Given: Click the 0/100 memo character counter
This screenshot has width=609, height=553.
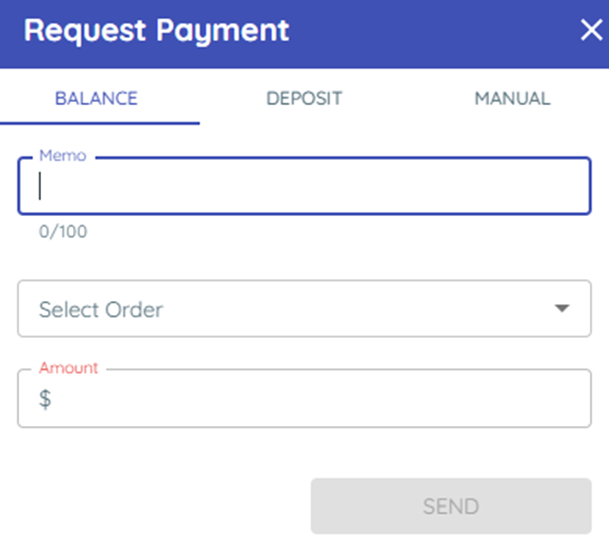Looking at the screenshot, I should (x=63, y=232).
